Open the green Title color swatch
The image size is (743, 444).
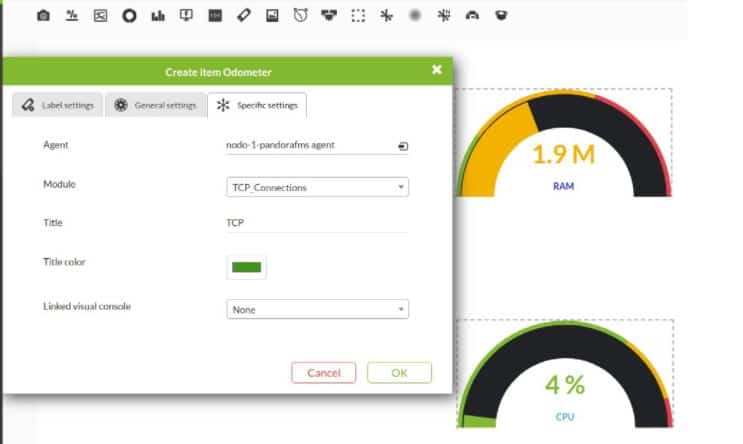tap(246, 267)
